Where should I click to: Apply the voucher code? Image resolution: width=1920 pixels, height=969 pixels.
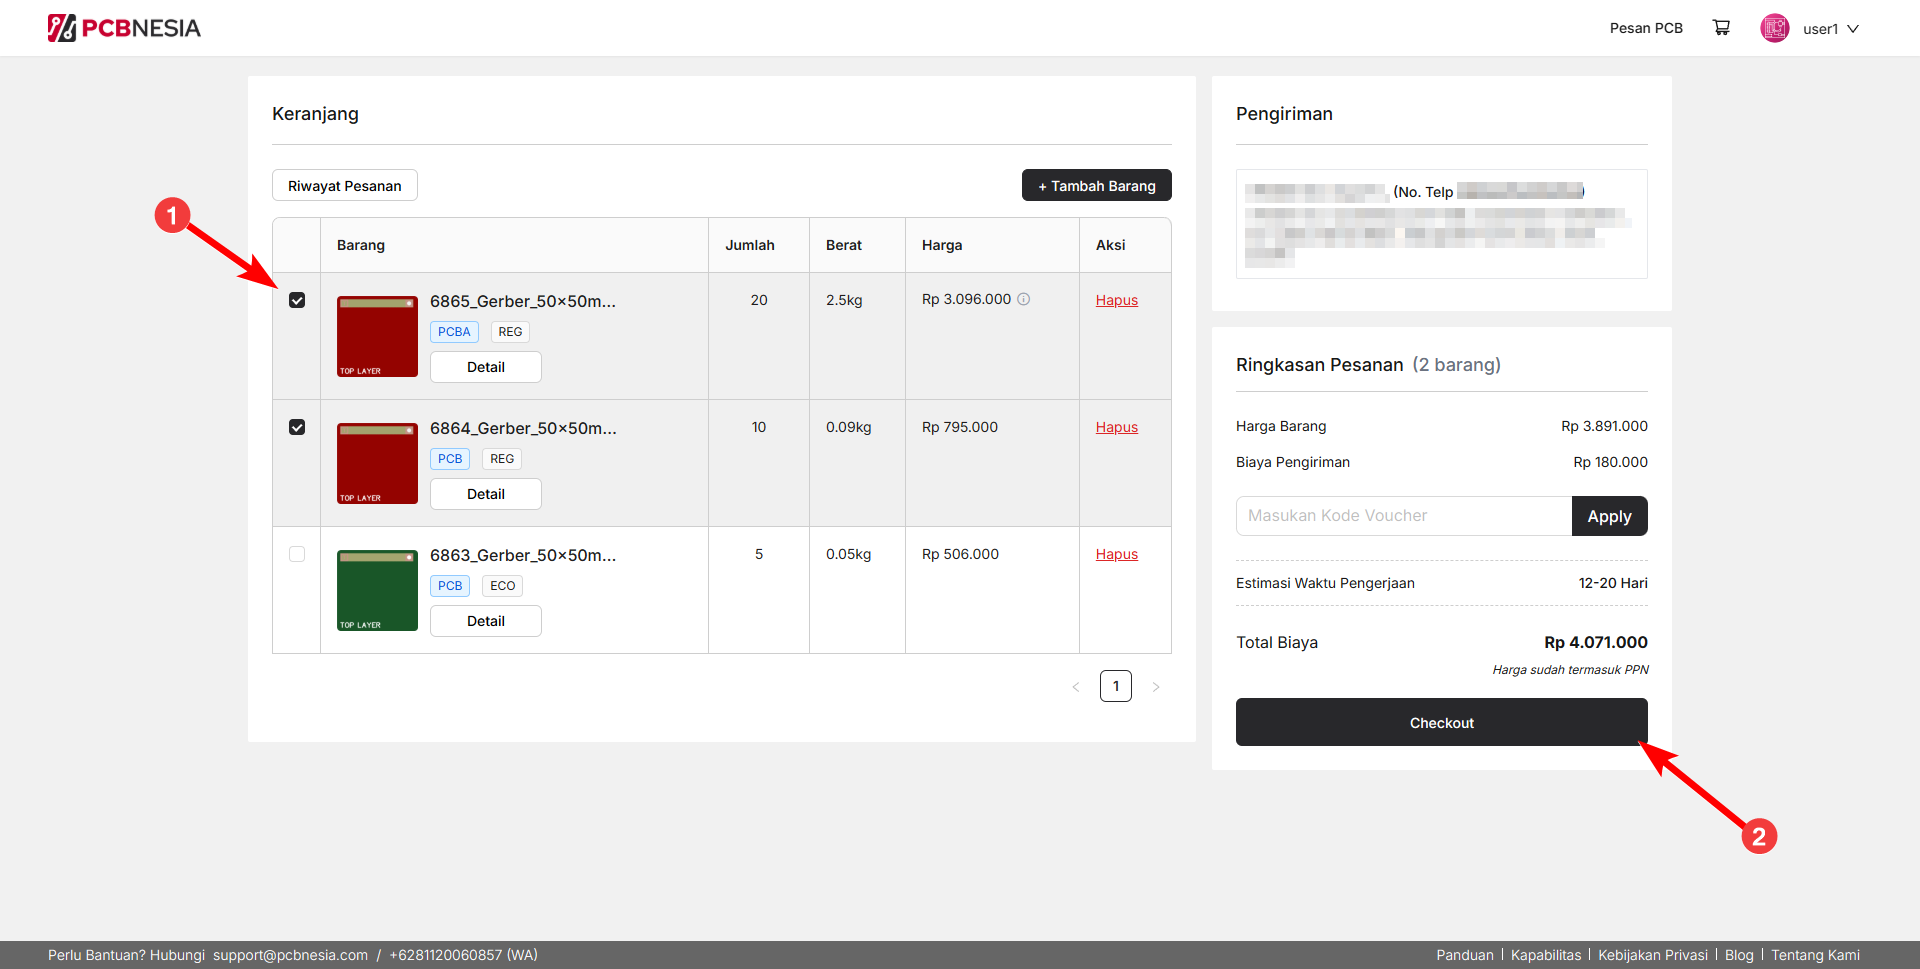tap(1610, 516)
